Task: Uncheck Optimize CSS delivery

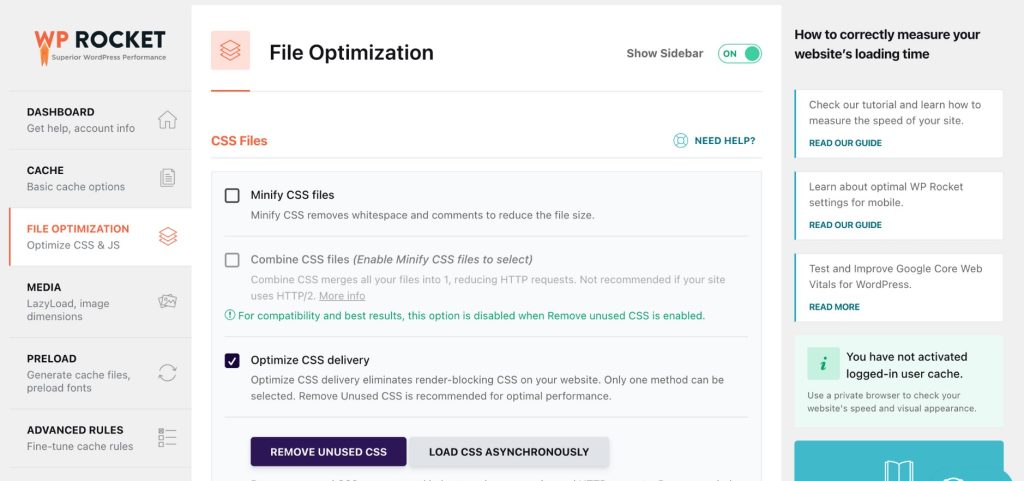Action: click(232, 360)
